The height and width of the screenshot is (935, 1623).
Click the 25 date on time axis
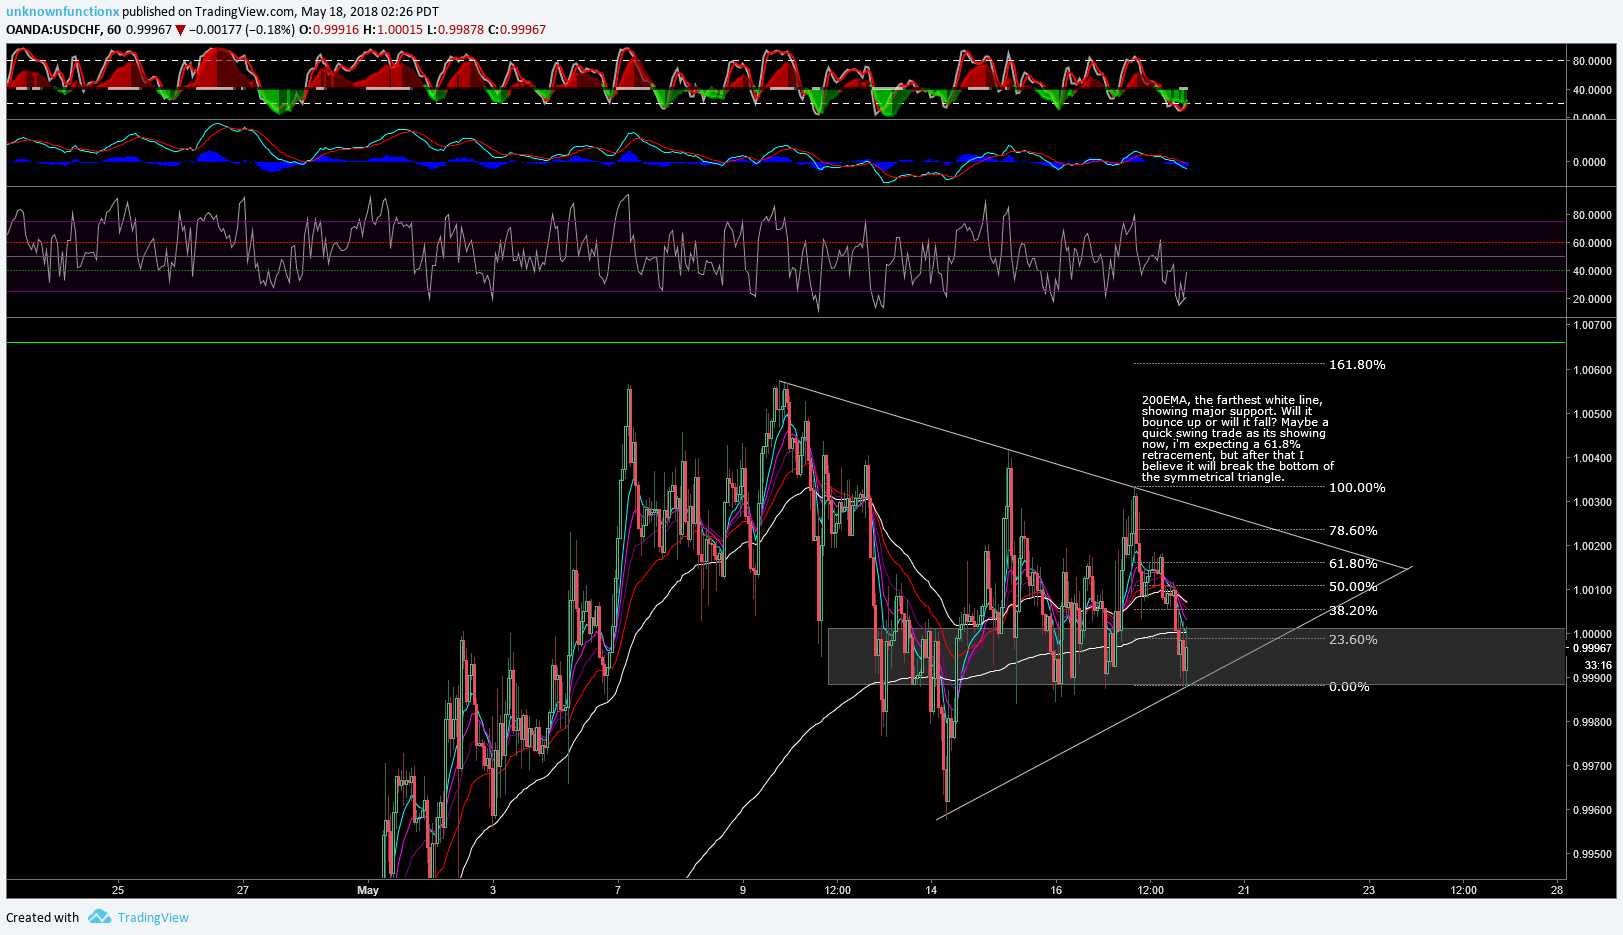(118, 890)
